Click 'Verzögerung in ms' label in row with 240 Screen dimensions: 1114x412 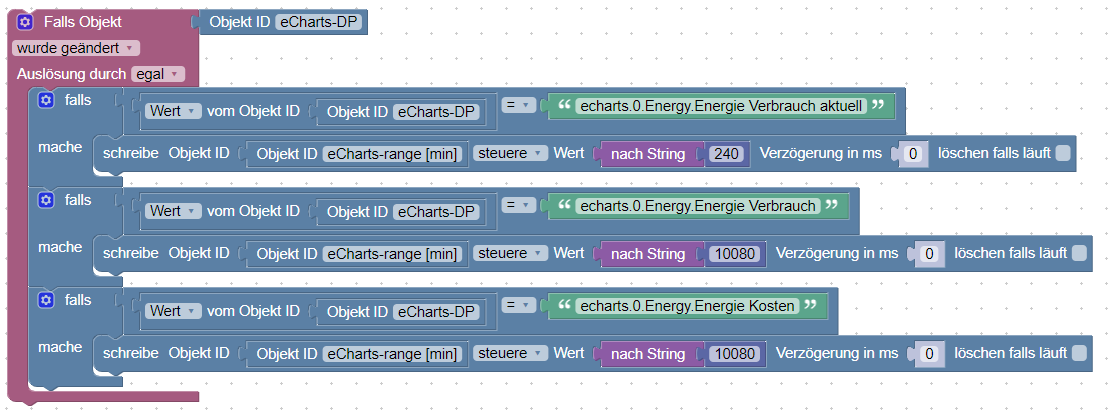pos(821,153)
